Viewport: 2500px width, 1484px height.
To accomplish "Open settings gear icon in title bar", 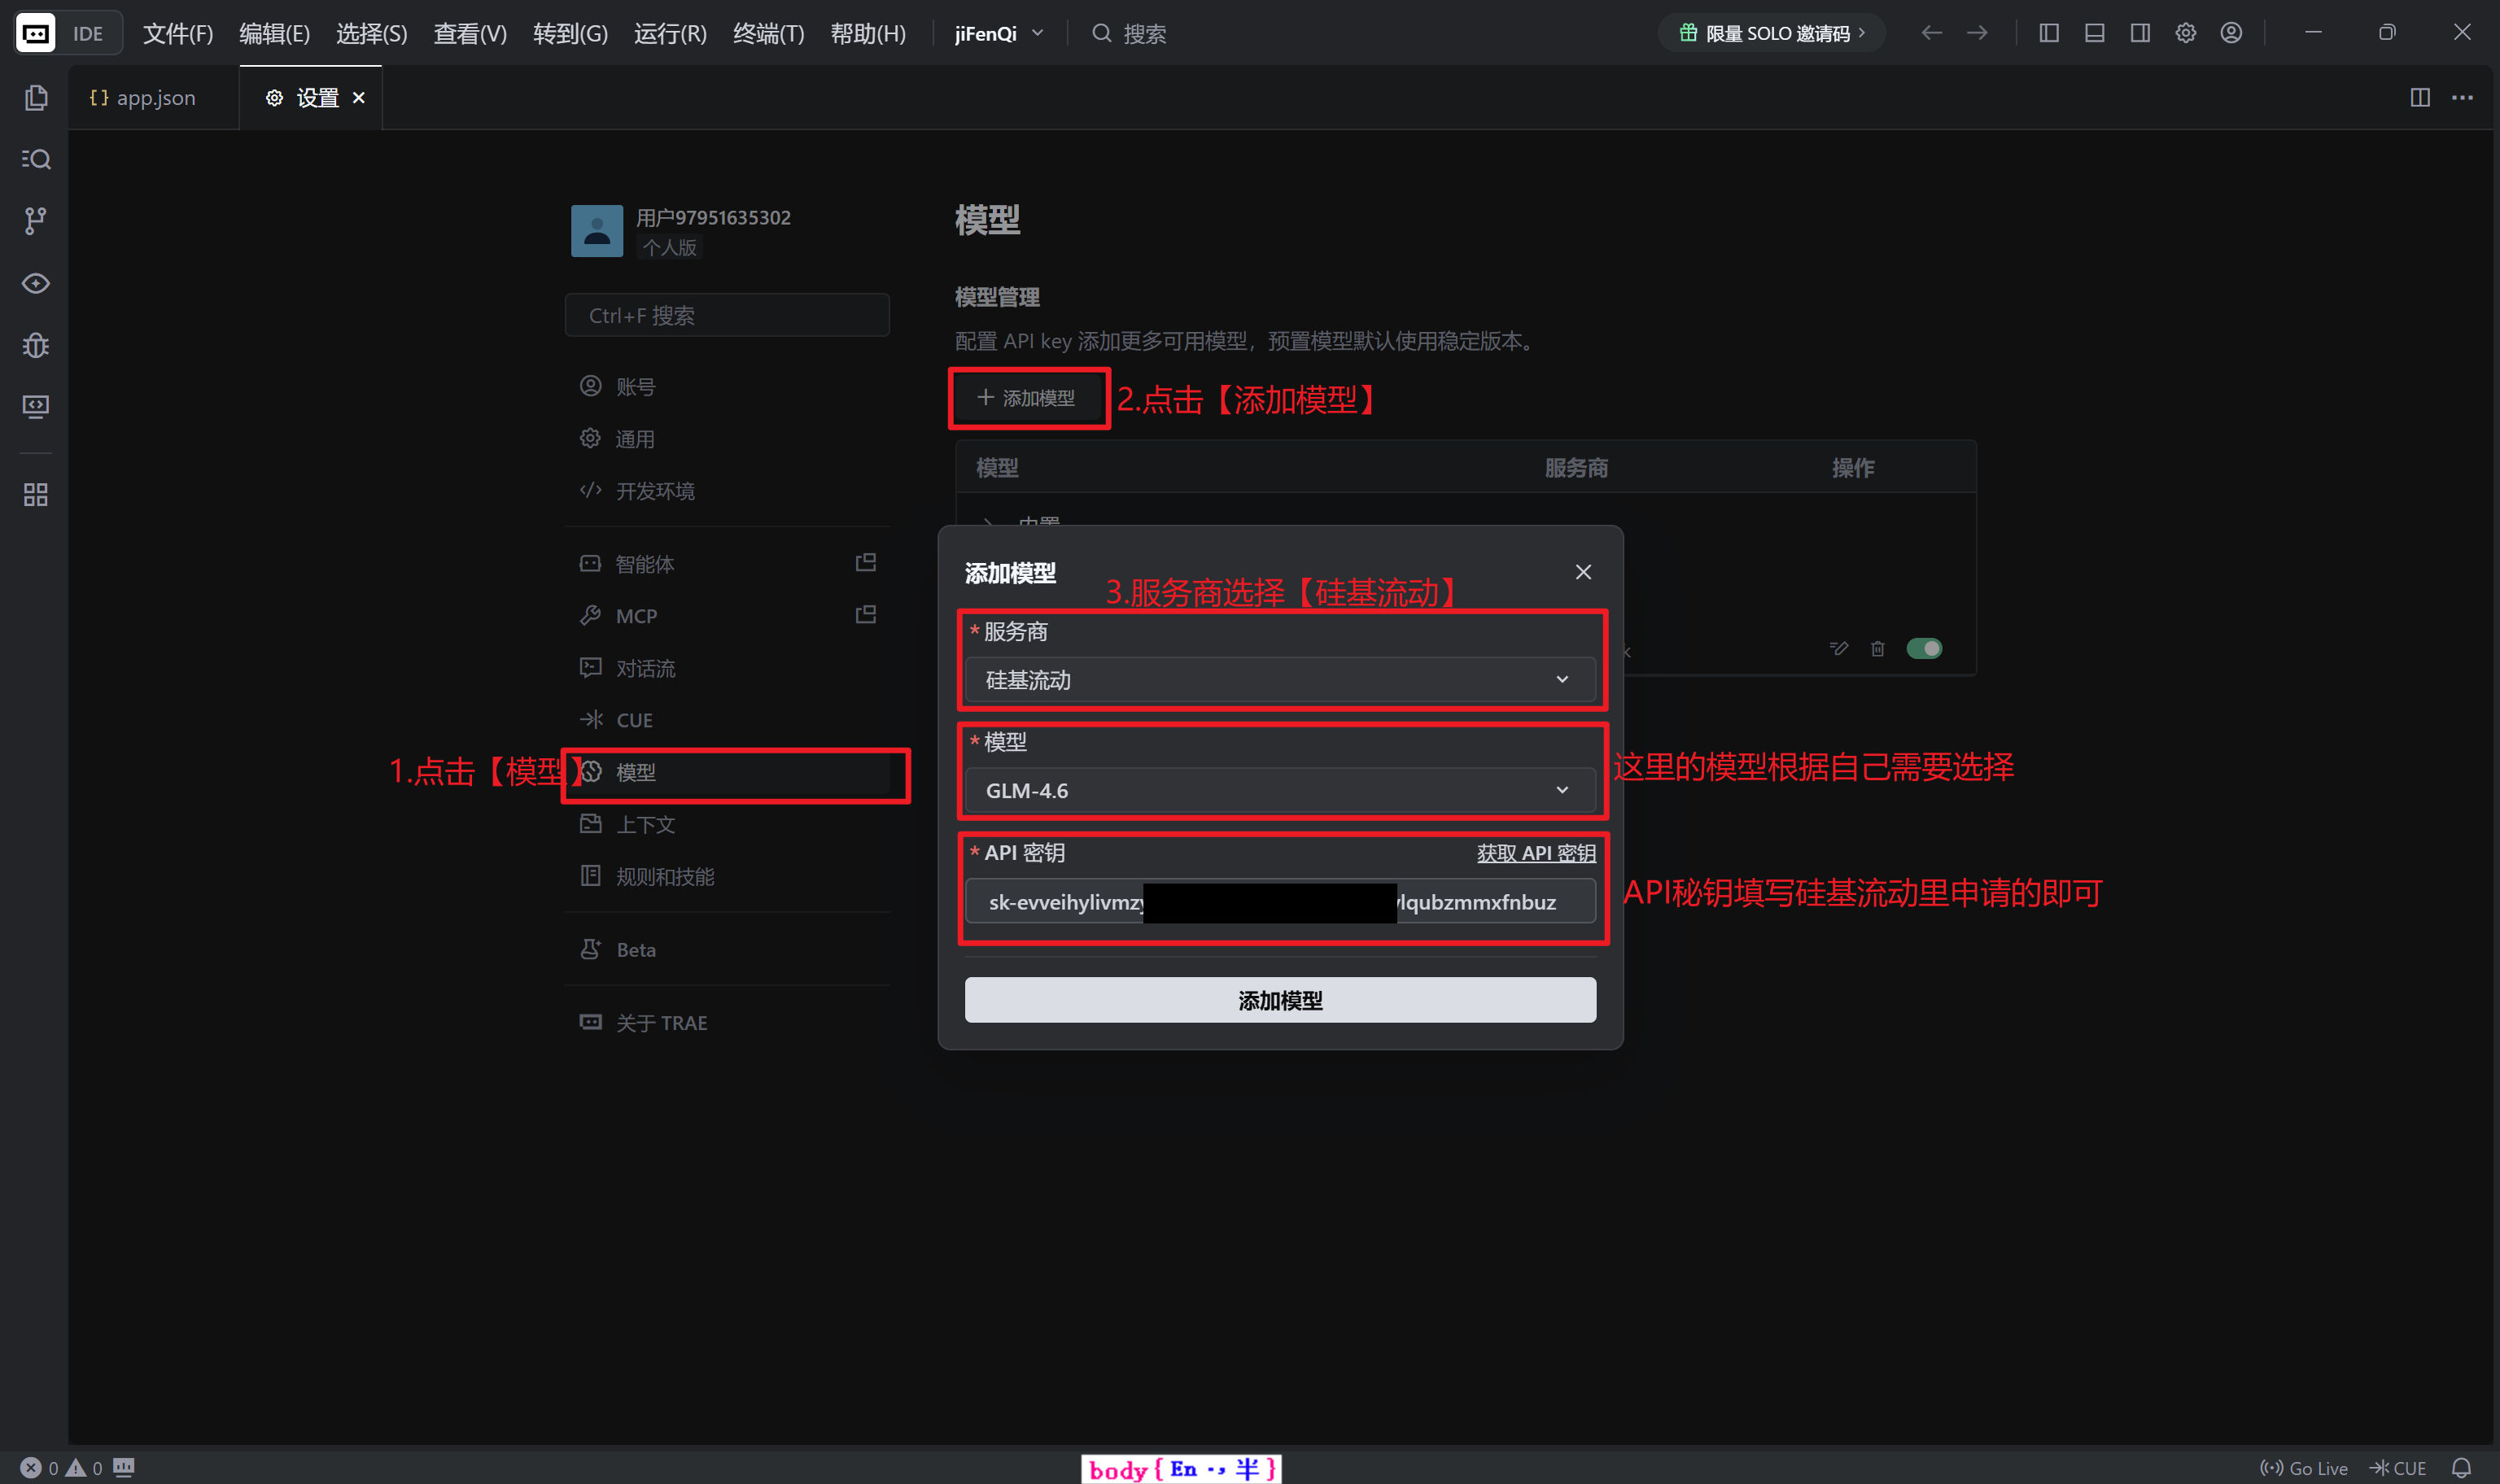I will tap(2186, 33).
